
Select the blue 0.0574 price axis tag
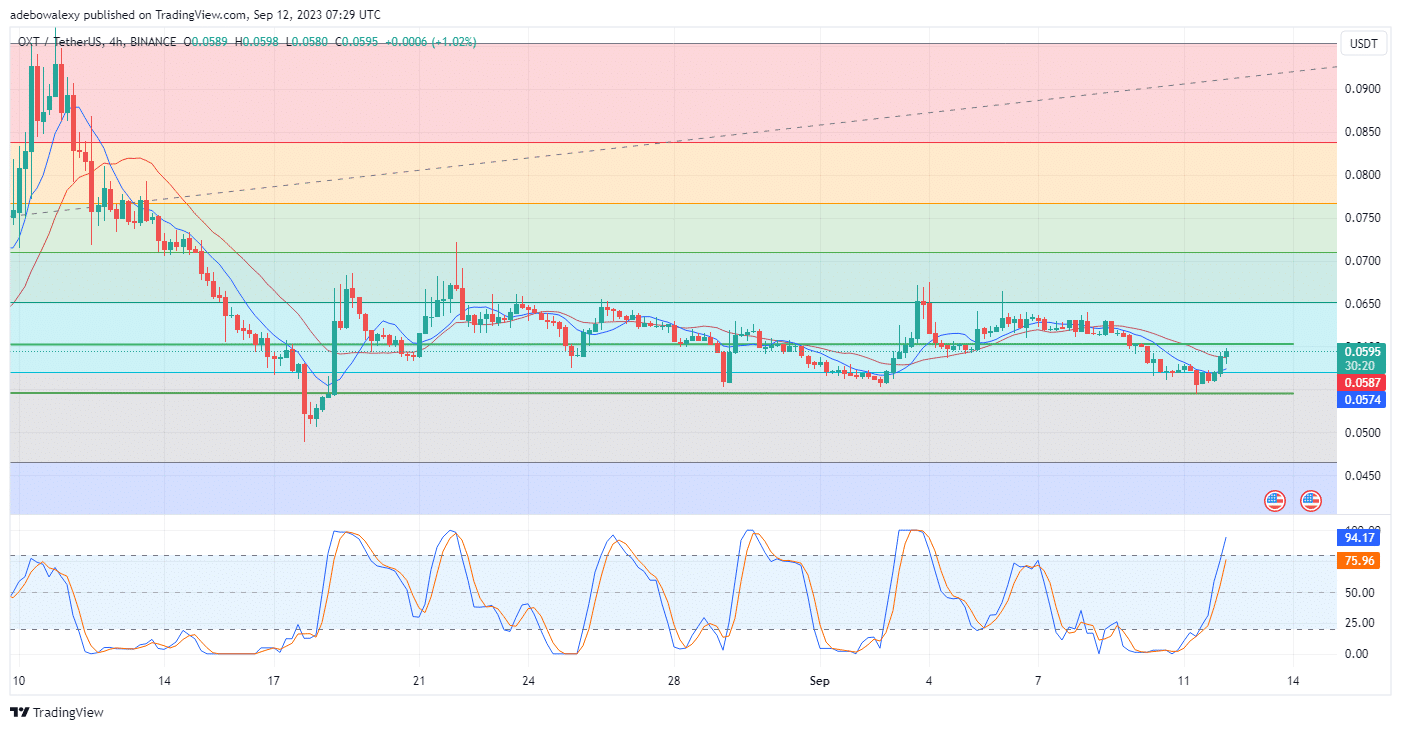pos(1362,399)
